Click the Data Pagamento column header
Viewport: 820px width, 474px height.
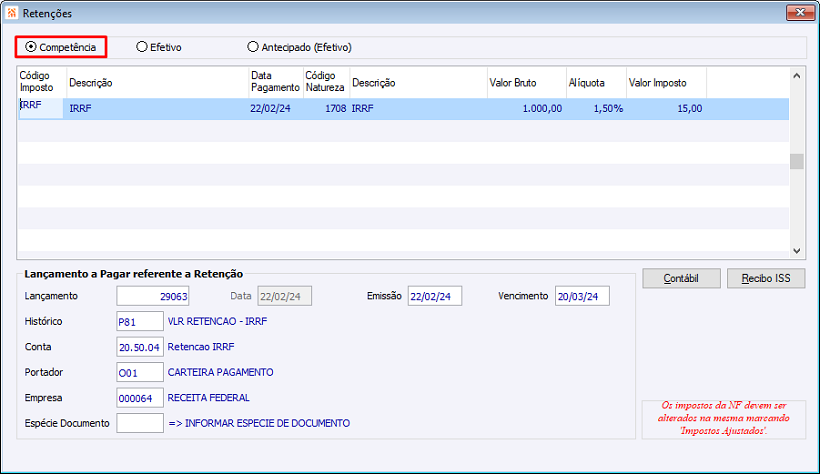click(275, 82)
